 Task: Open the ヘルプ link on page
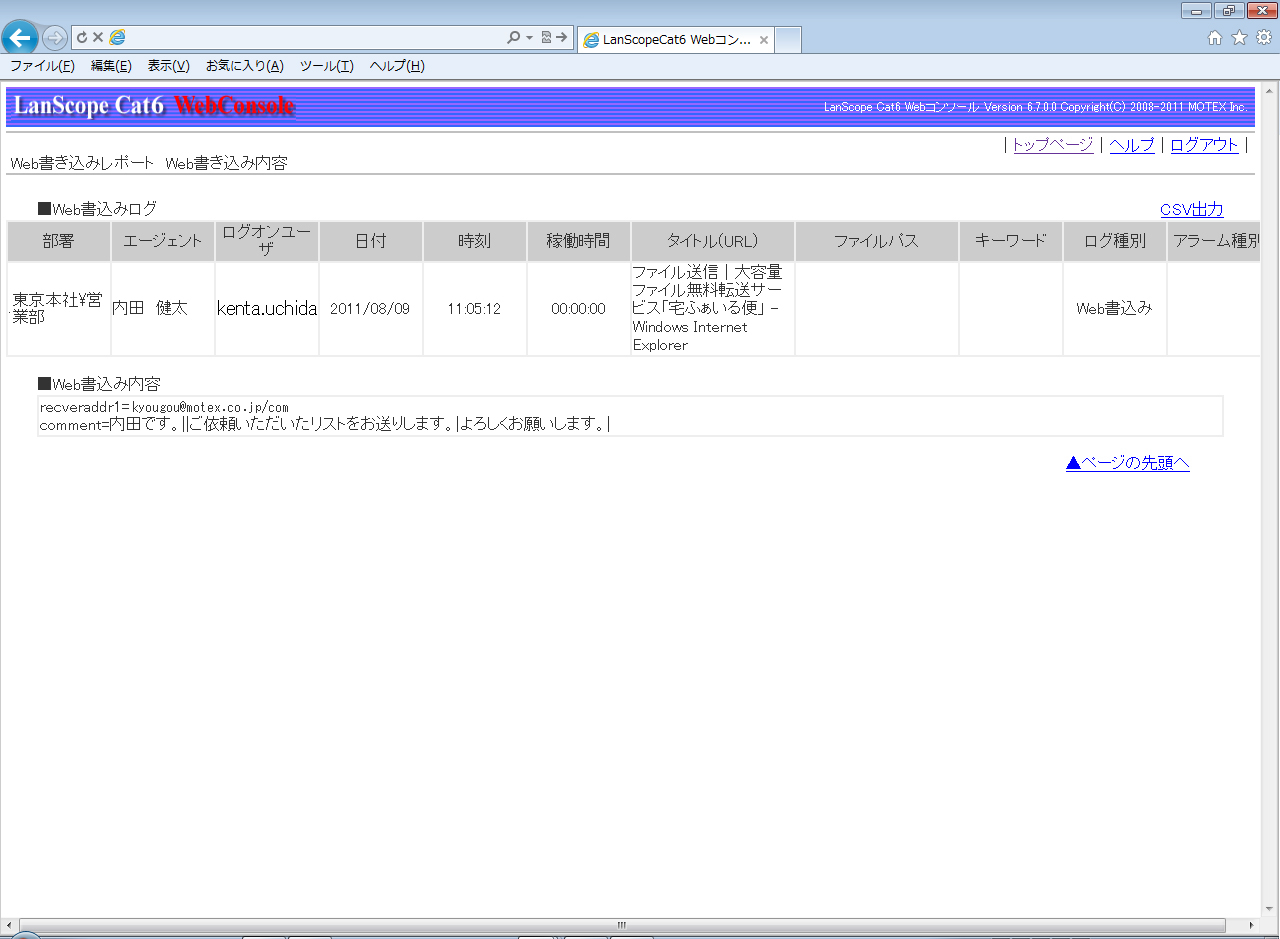1132,145
